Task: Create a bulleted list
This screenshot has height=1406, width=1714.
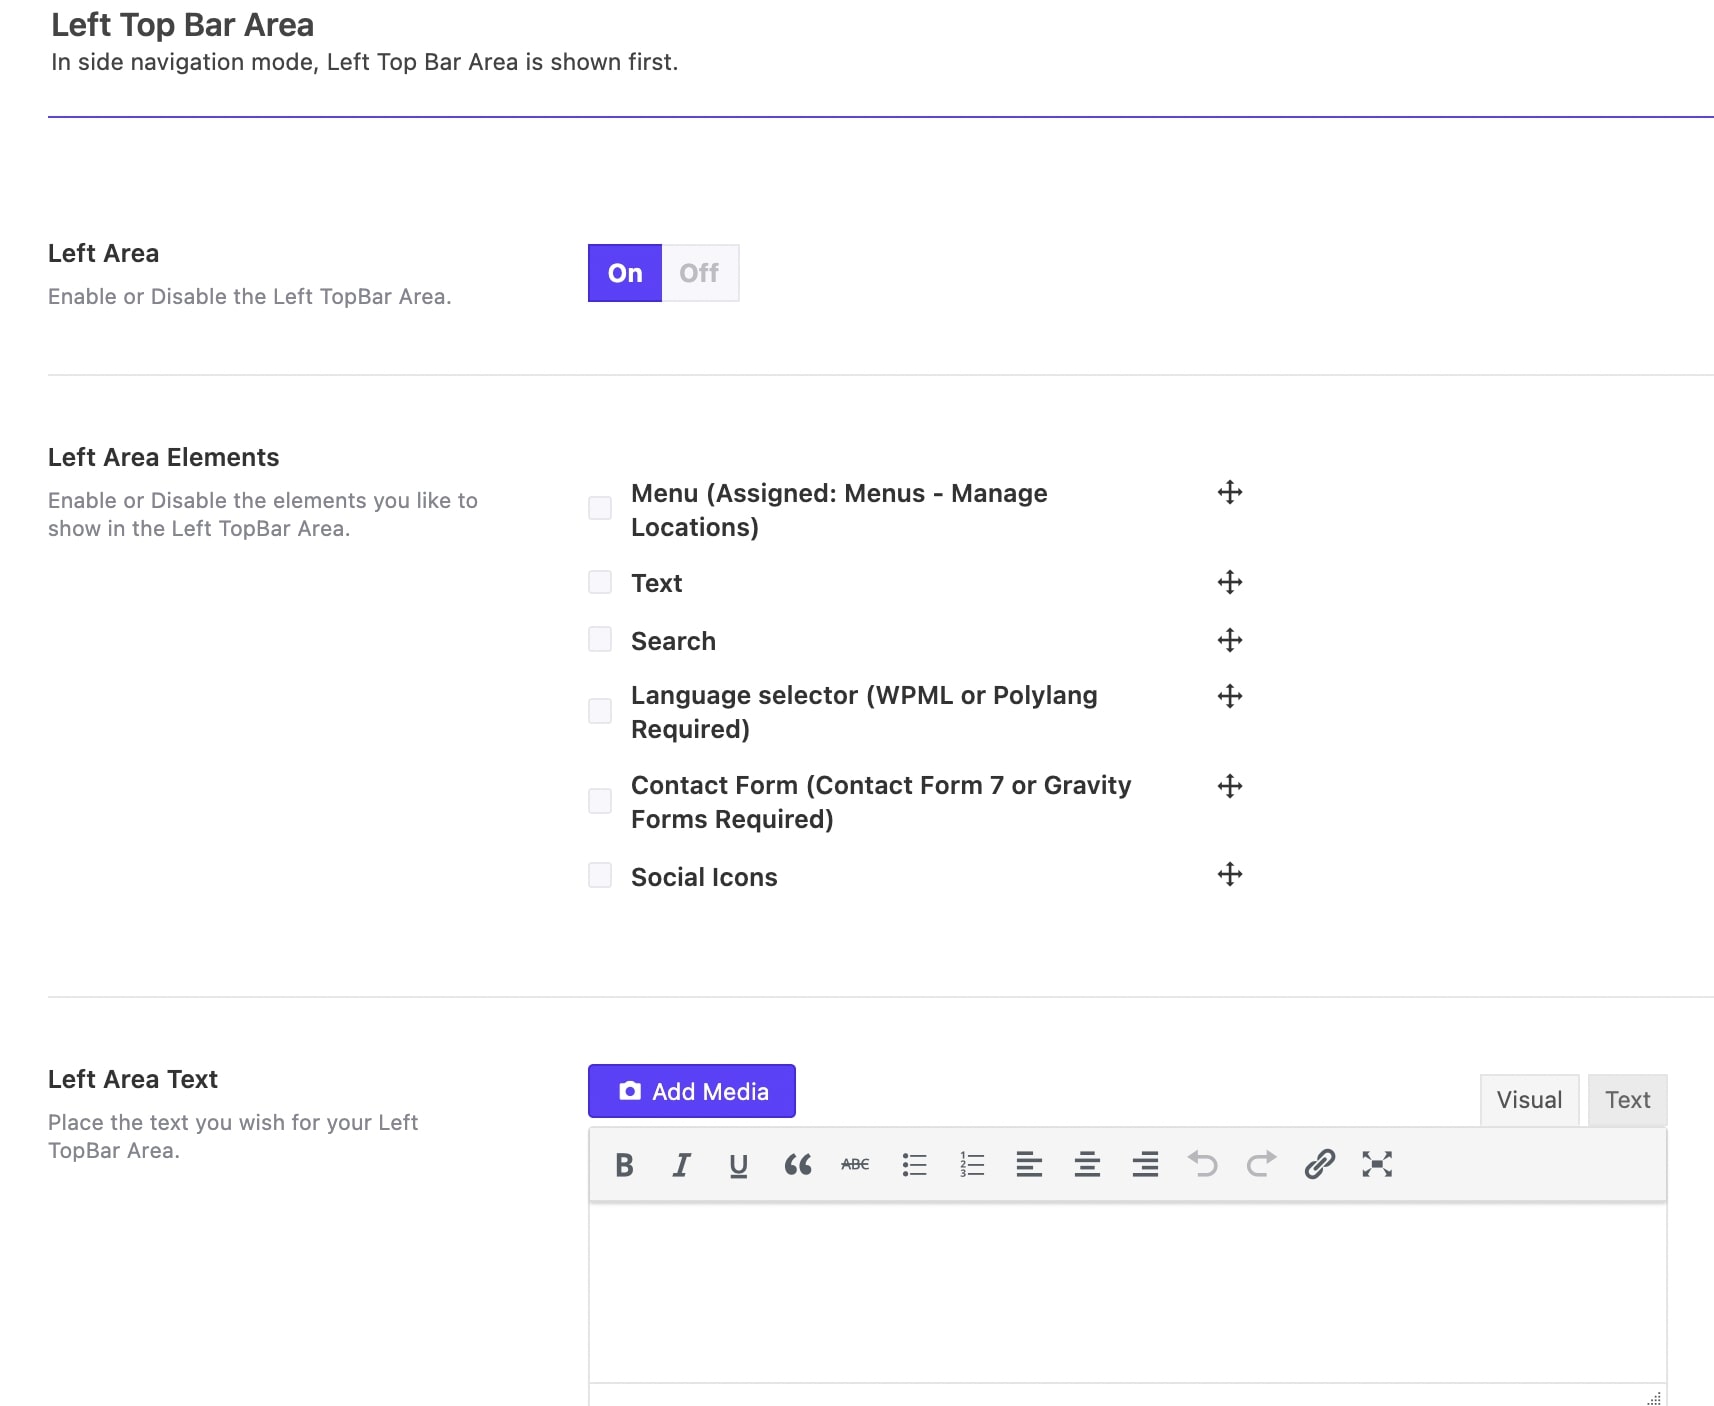Action: (914, 1165)
